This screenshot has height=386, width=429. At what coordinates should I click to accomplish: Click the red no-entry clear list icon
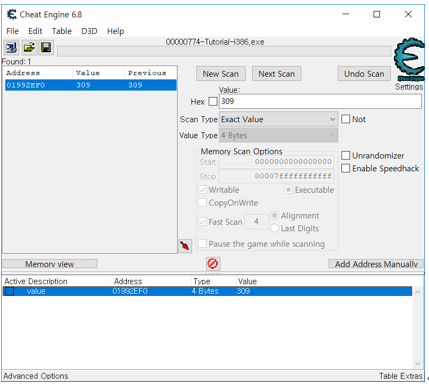tap(213, 264)
